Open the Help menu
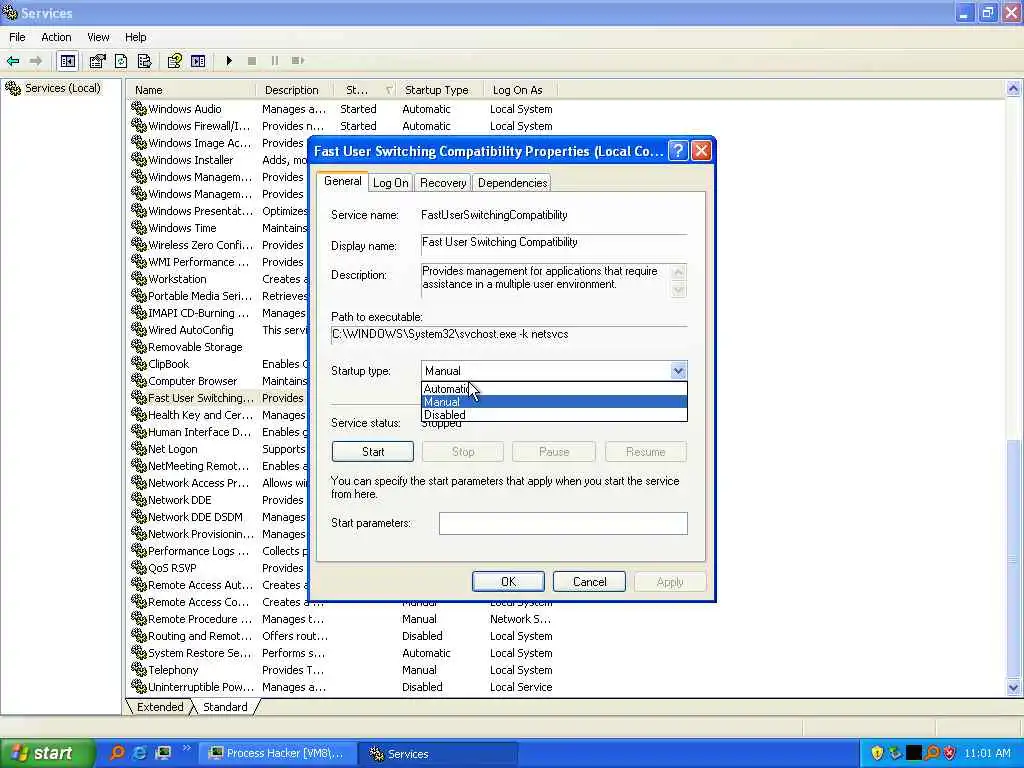1024x768 pixels. [135, 37]
